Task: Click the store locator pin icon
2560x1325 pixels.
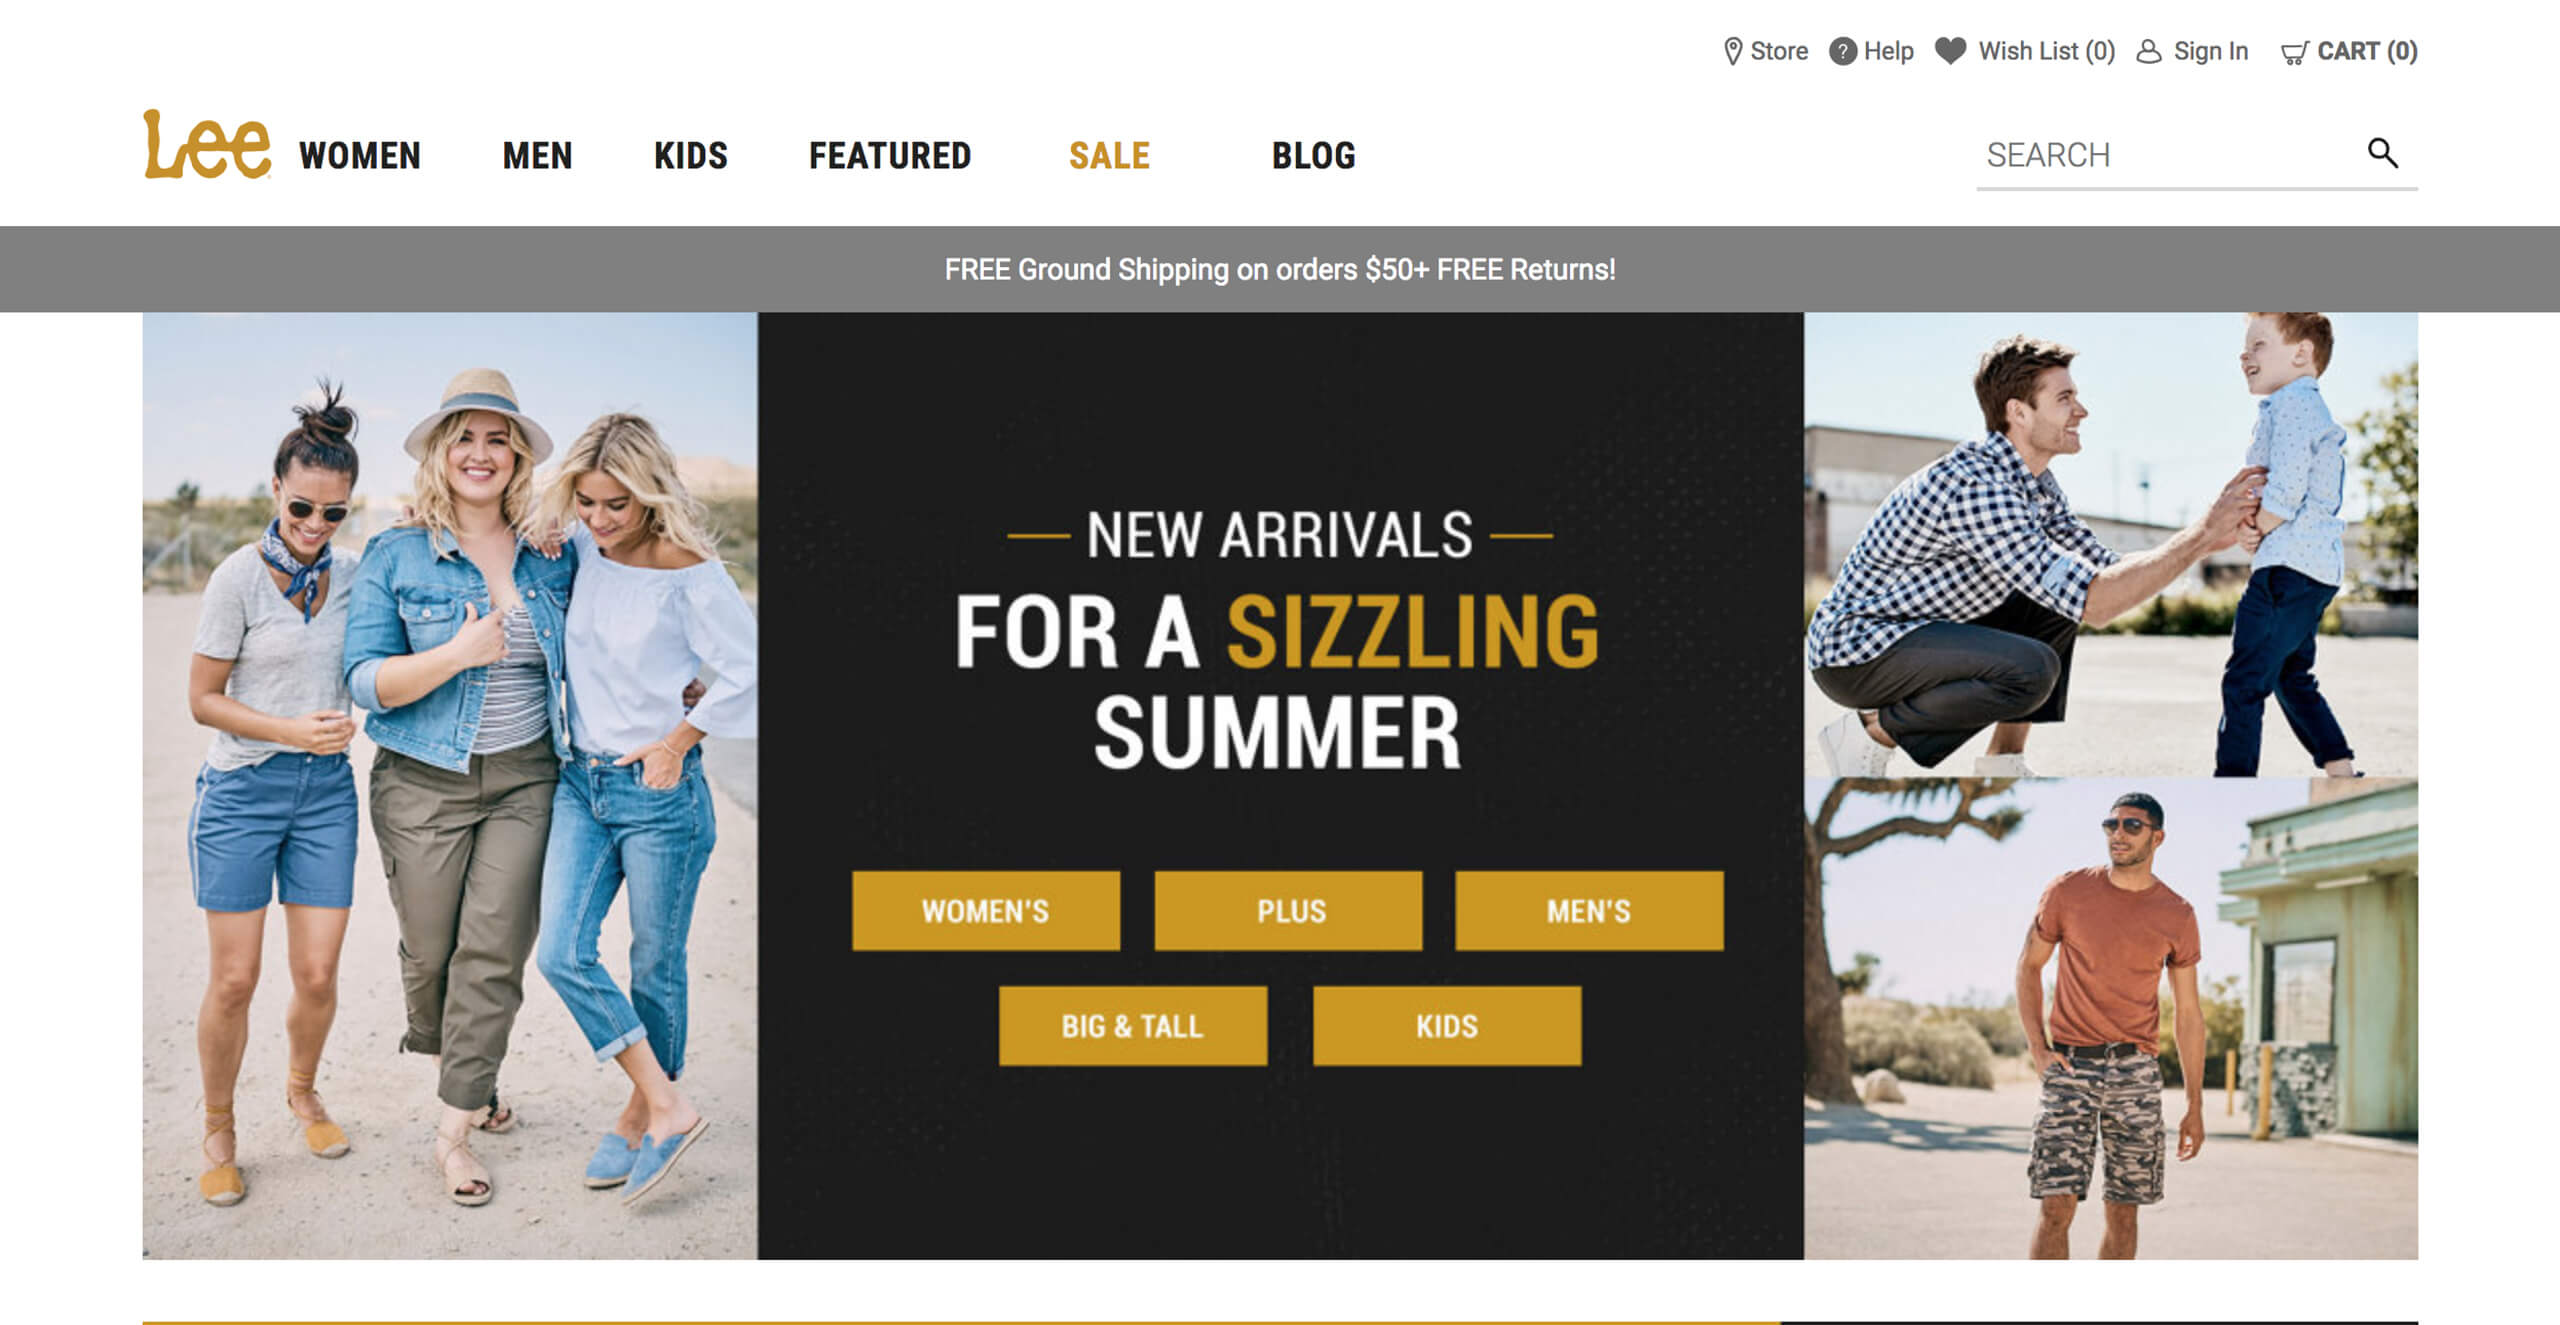Action: [x=1733, y=51]
